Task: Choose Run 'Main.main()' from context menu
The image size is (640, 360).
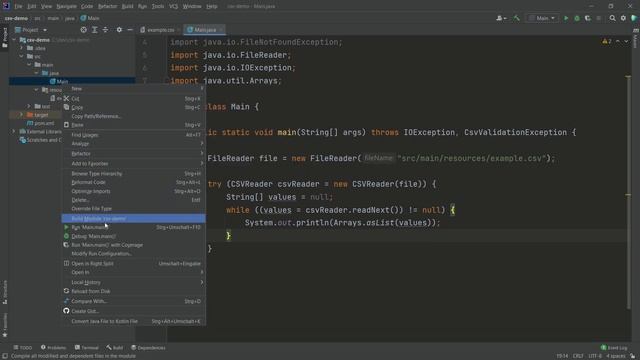Action: point(133,227)
